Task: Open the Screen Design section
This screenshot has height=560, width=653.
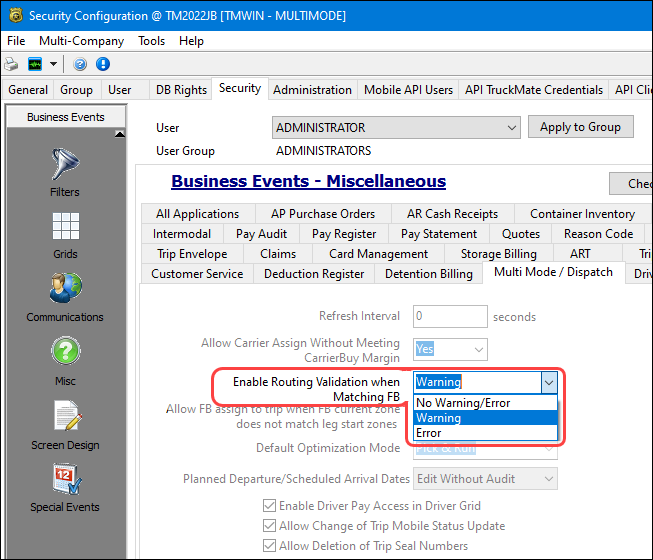Action: 64,424
